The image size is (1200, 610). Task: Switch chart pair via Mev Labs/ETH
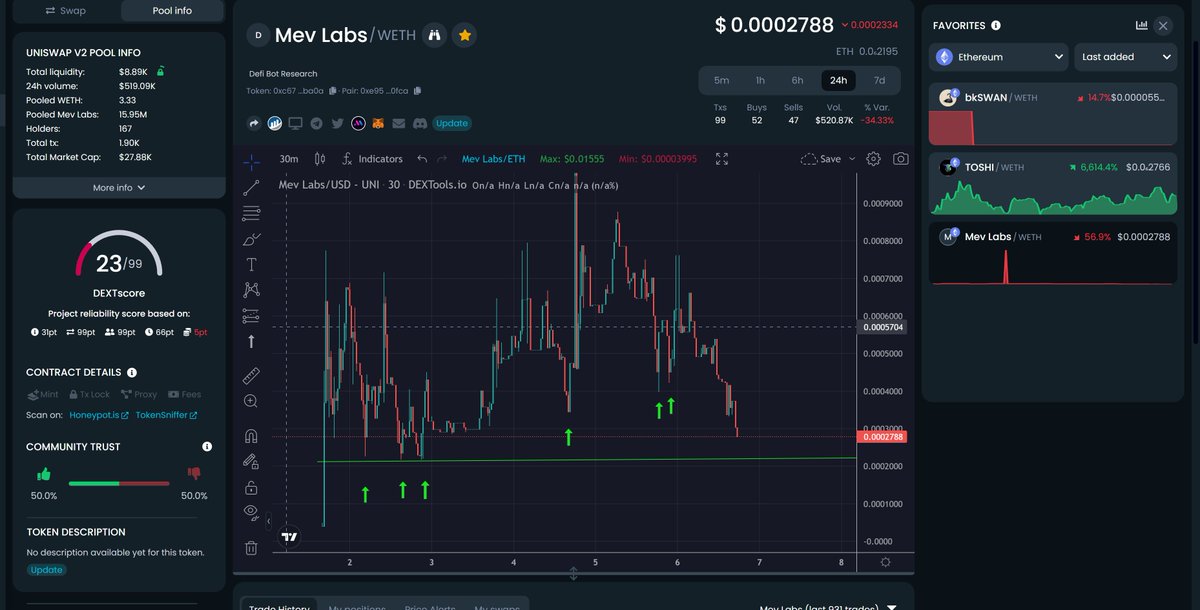[x=493, y=159]
